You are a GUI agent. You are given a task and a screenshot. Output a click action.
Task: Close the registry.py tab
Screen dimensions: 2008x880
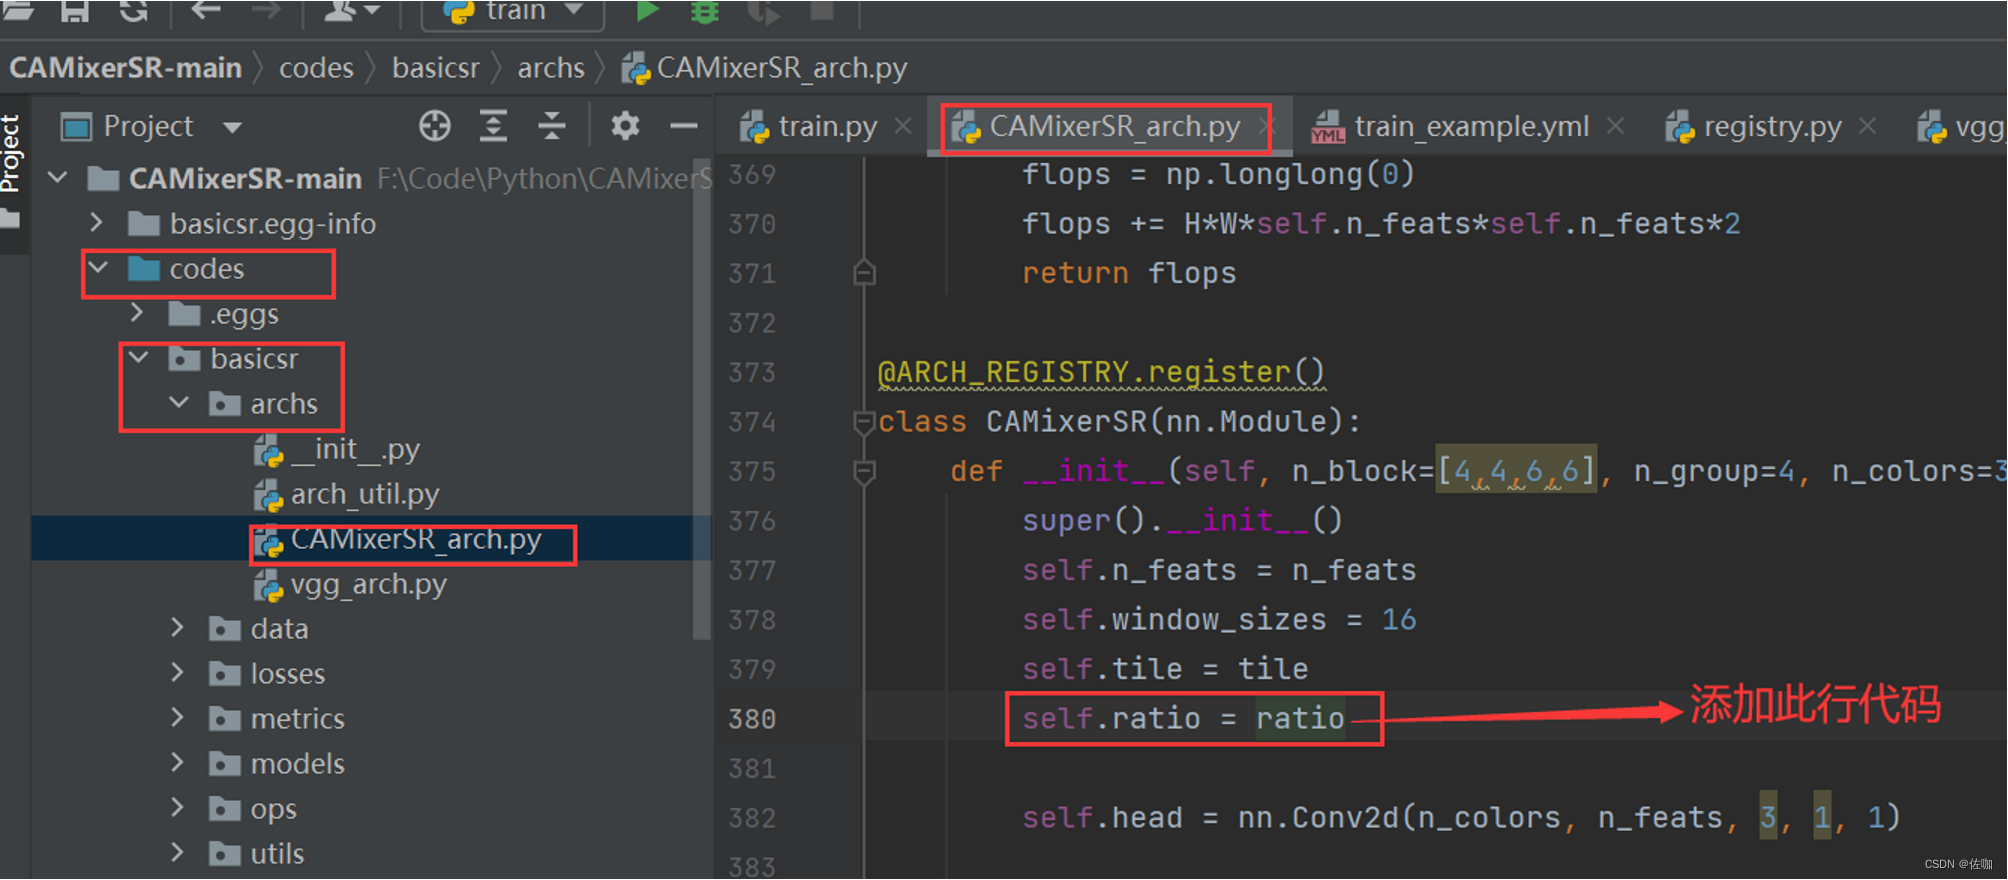pyautogui.click(x=1867, y=126)
